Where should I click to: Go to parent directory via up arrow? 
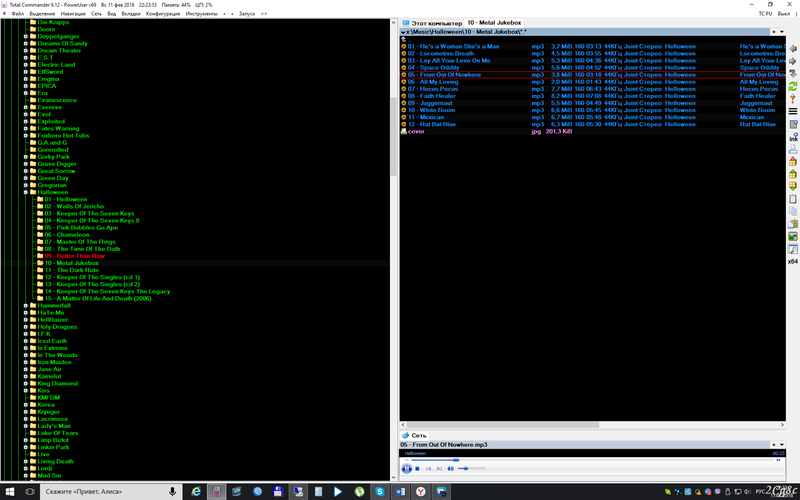coord(404,39)
